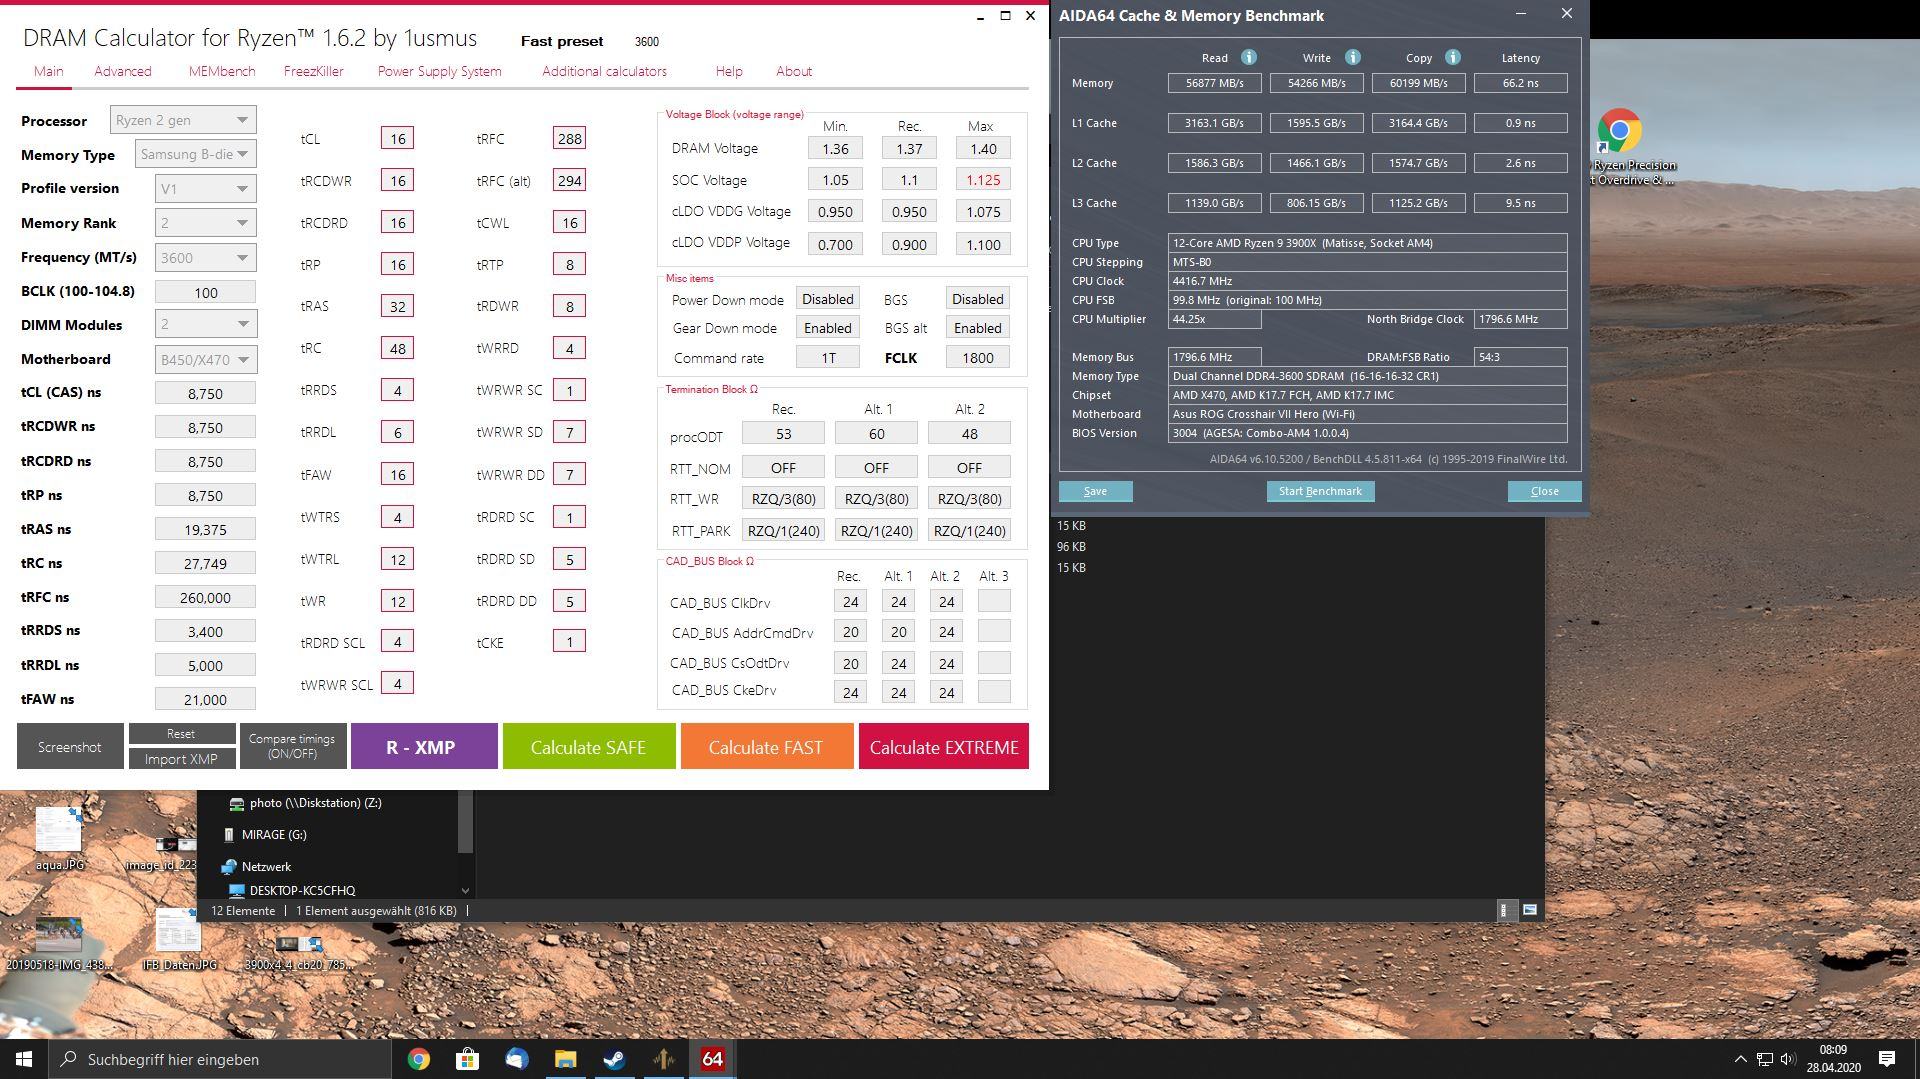Select photo (\\Diskstation) (Z:) drive

(315, 802)
